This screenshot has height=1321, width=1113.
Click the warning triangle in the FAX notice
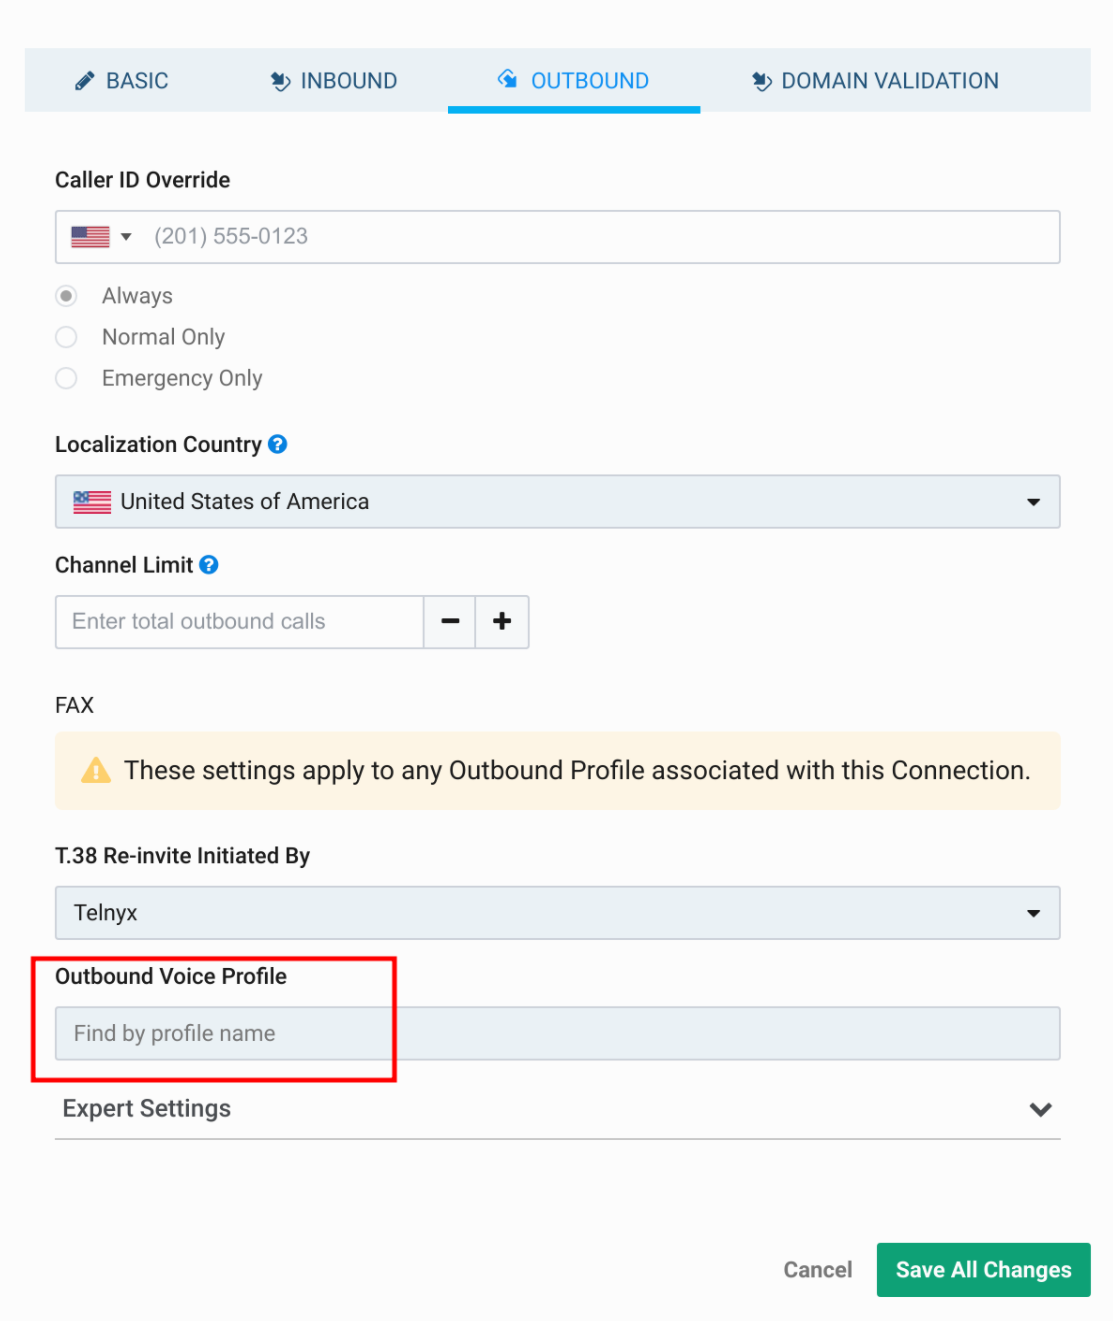tap(95, 770)
